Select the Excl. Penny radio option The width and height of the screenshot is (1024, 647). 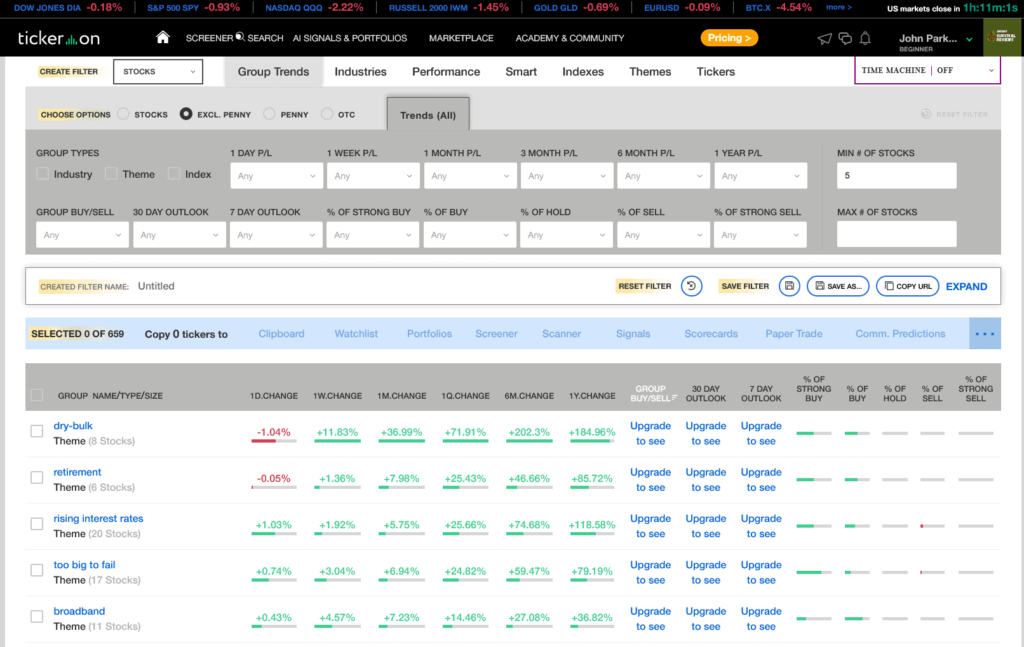[x=186, y=114]
